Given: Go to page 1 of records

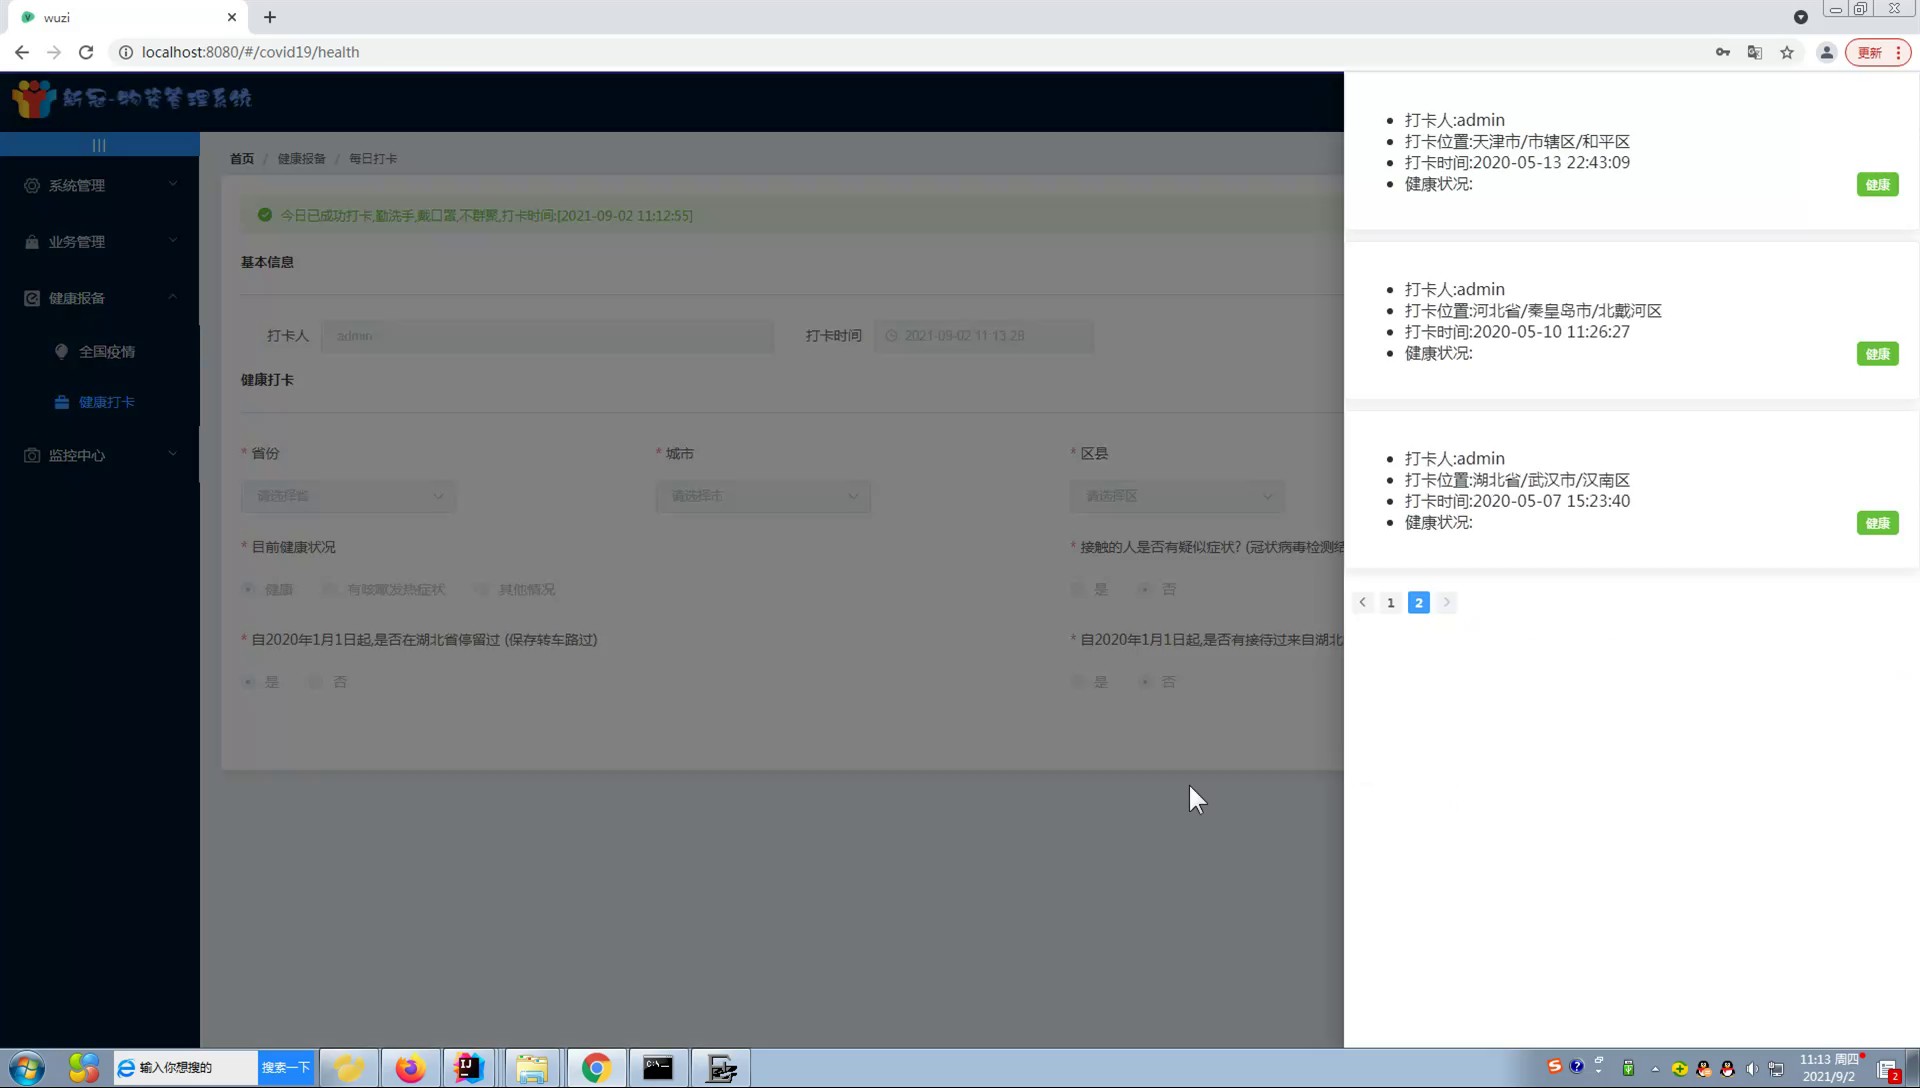Looking at the screenshot, I should (x=1390, y=603).
